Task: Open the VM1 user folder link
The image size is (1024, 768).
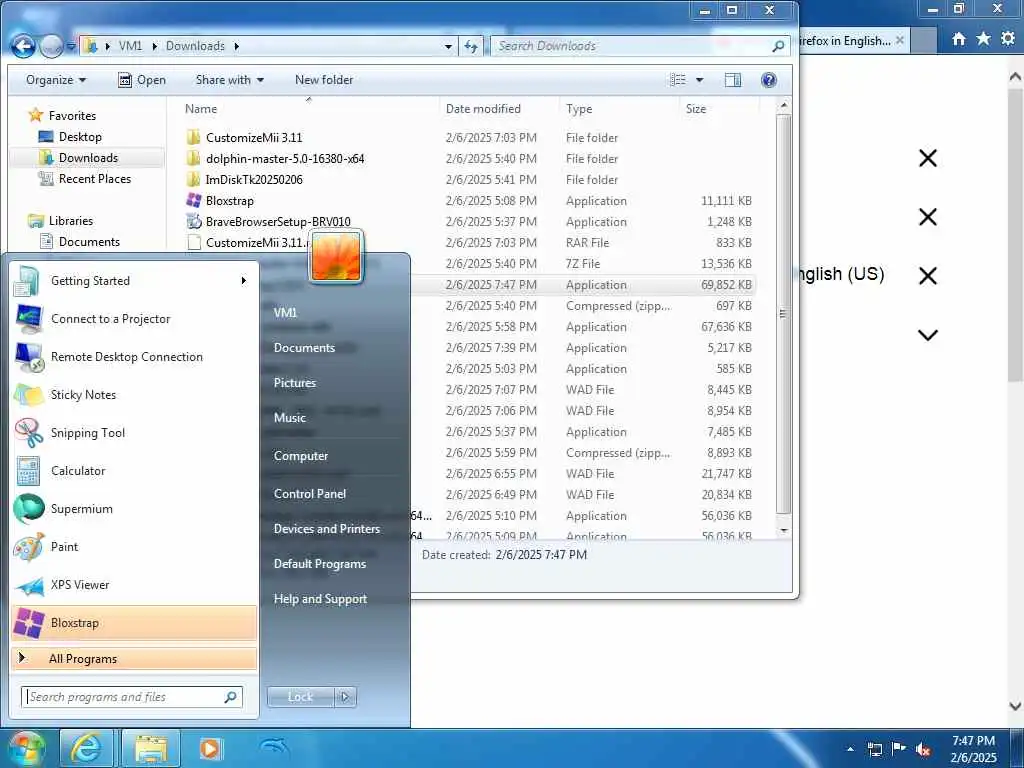Action: 285,312
